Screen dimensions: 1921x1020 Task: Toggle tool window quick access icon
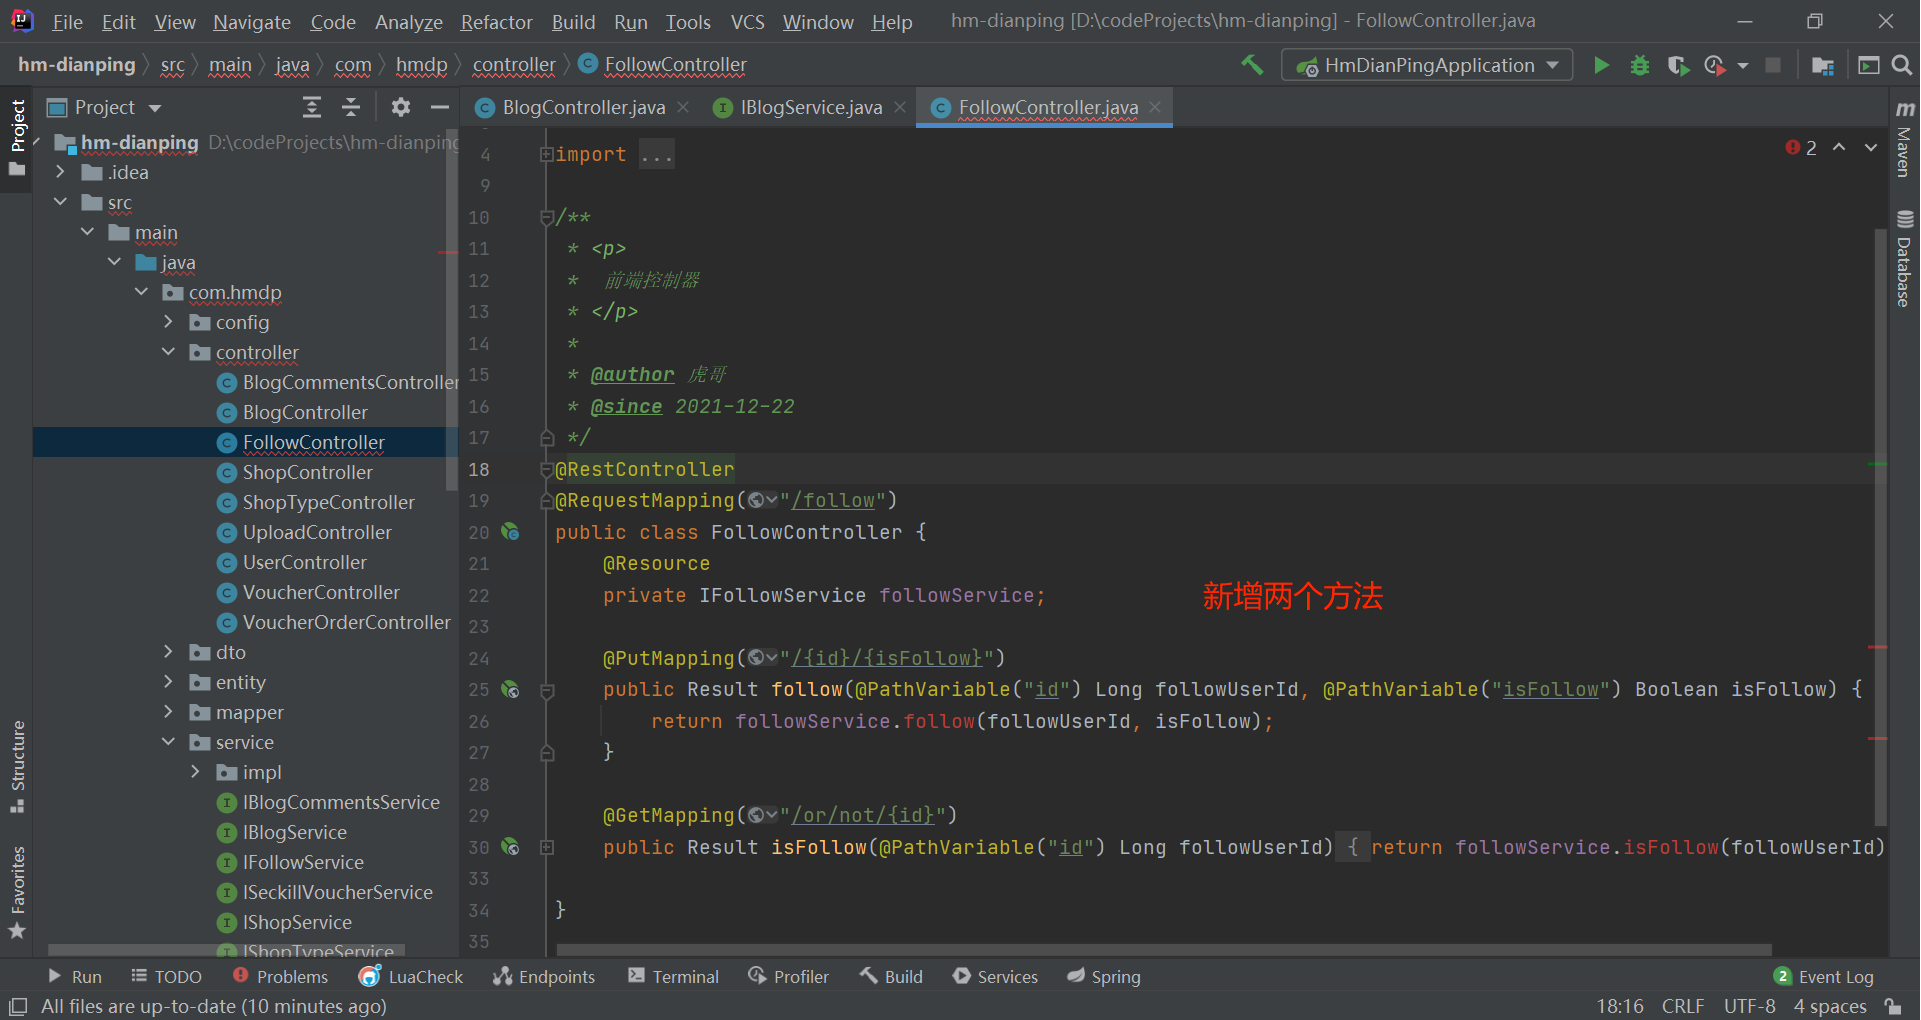point(17,1006)
